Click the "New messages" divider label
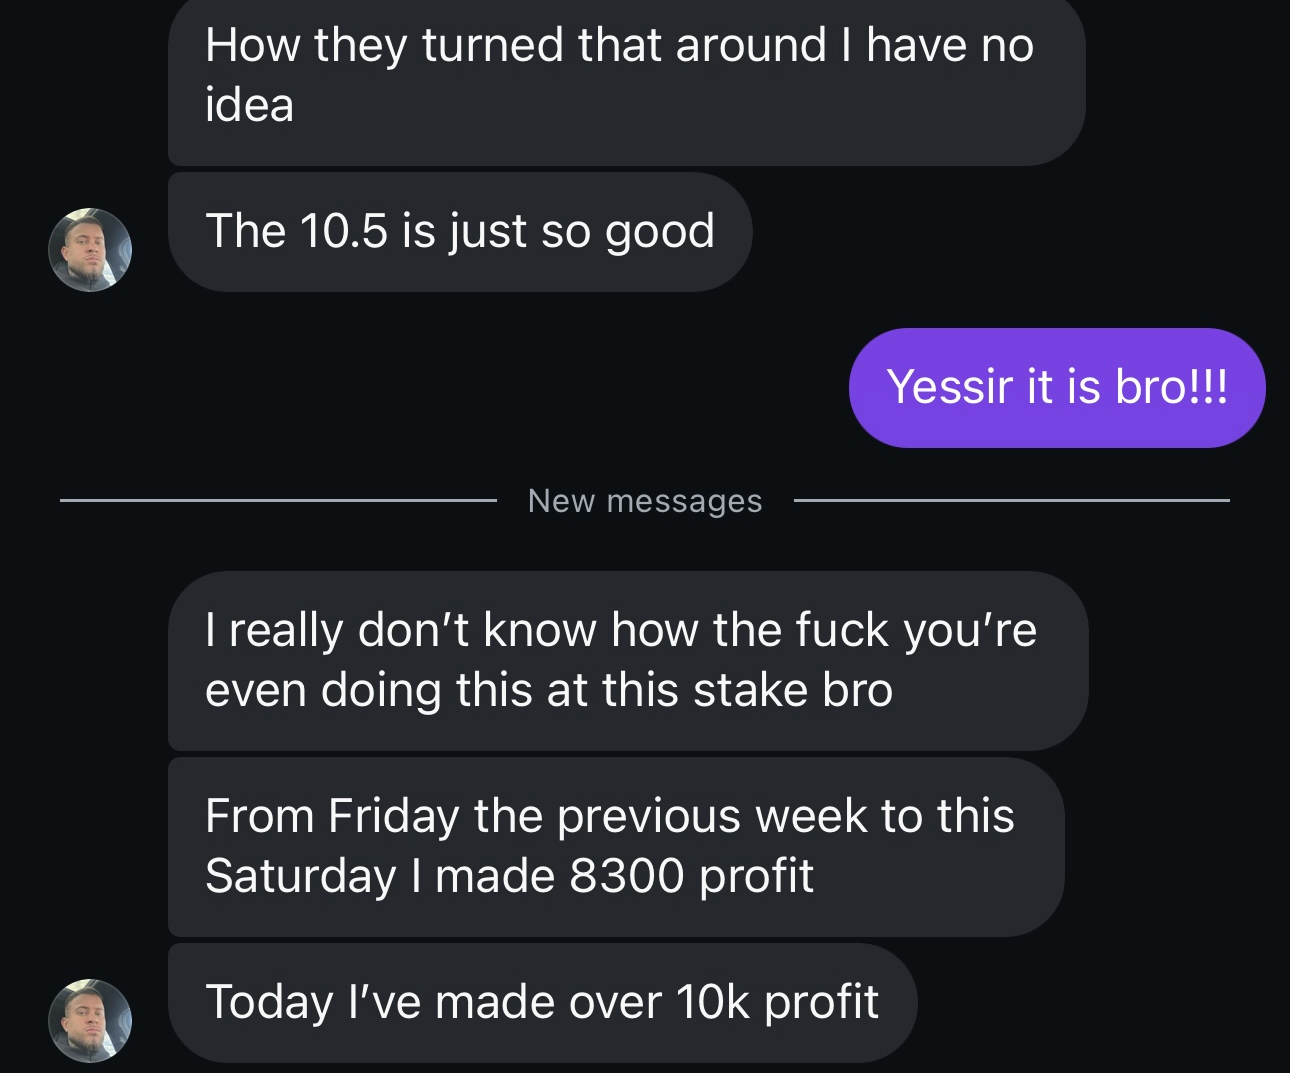Screen dimensions: 1290x1073 tap(645, 501)
